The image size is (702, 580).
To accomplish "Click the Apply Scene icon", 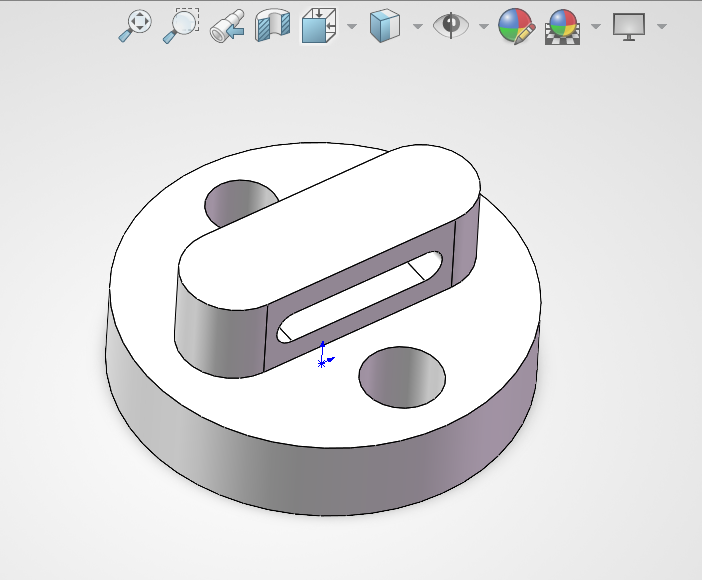I will click(x=563, y=27).
